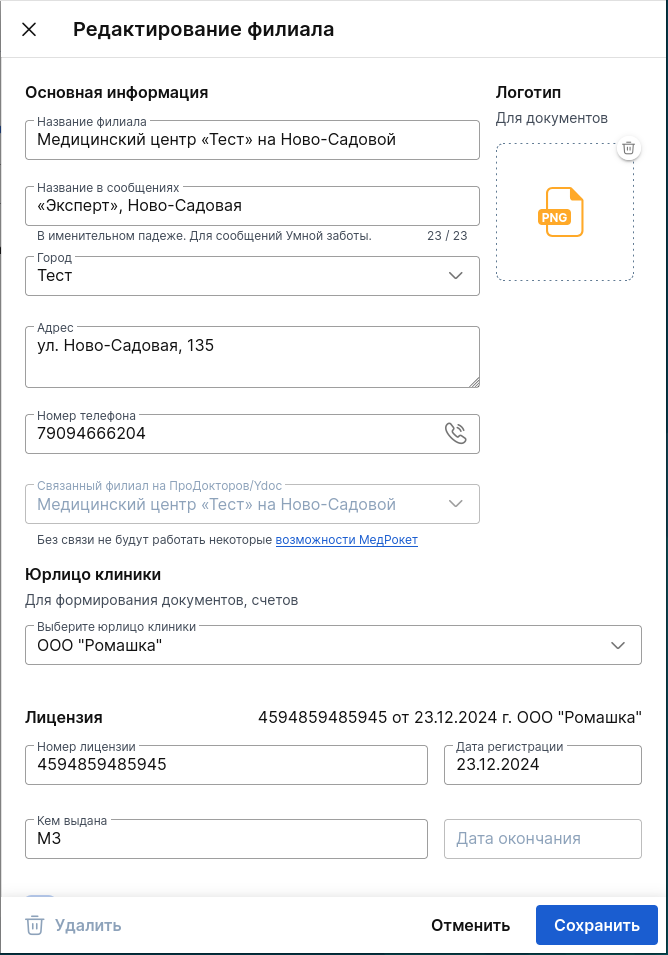Click the Отменить button
Viewport: 668px width, 955px height.
click(470, 925)
